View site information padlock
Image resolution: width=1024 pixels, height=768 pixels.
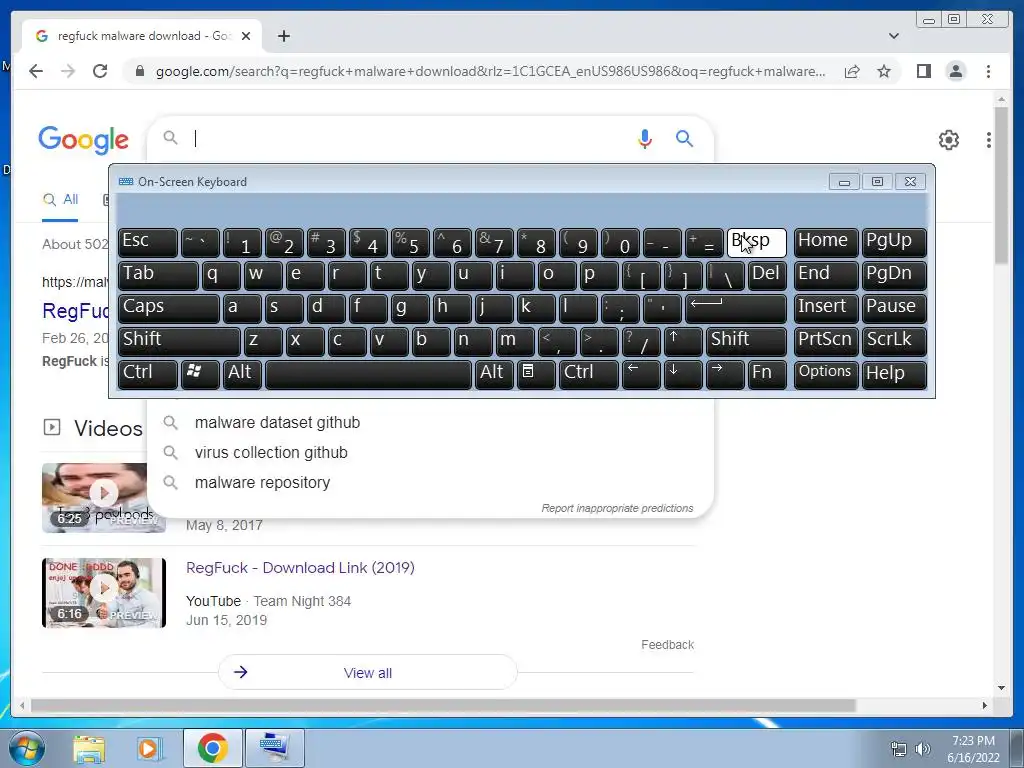139,71
